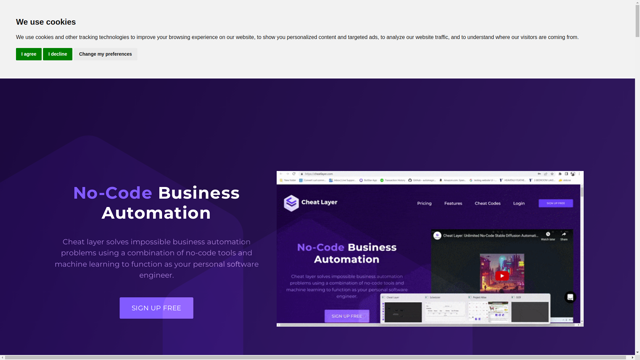Click the vertical scrollbar down arrow
The width and height of the screenshot is (640, 360).
pos(637,352)
